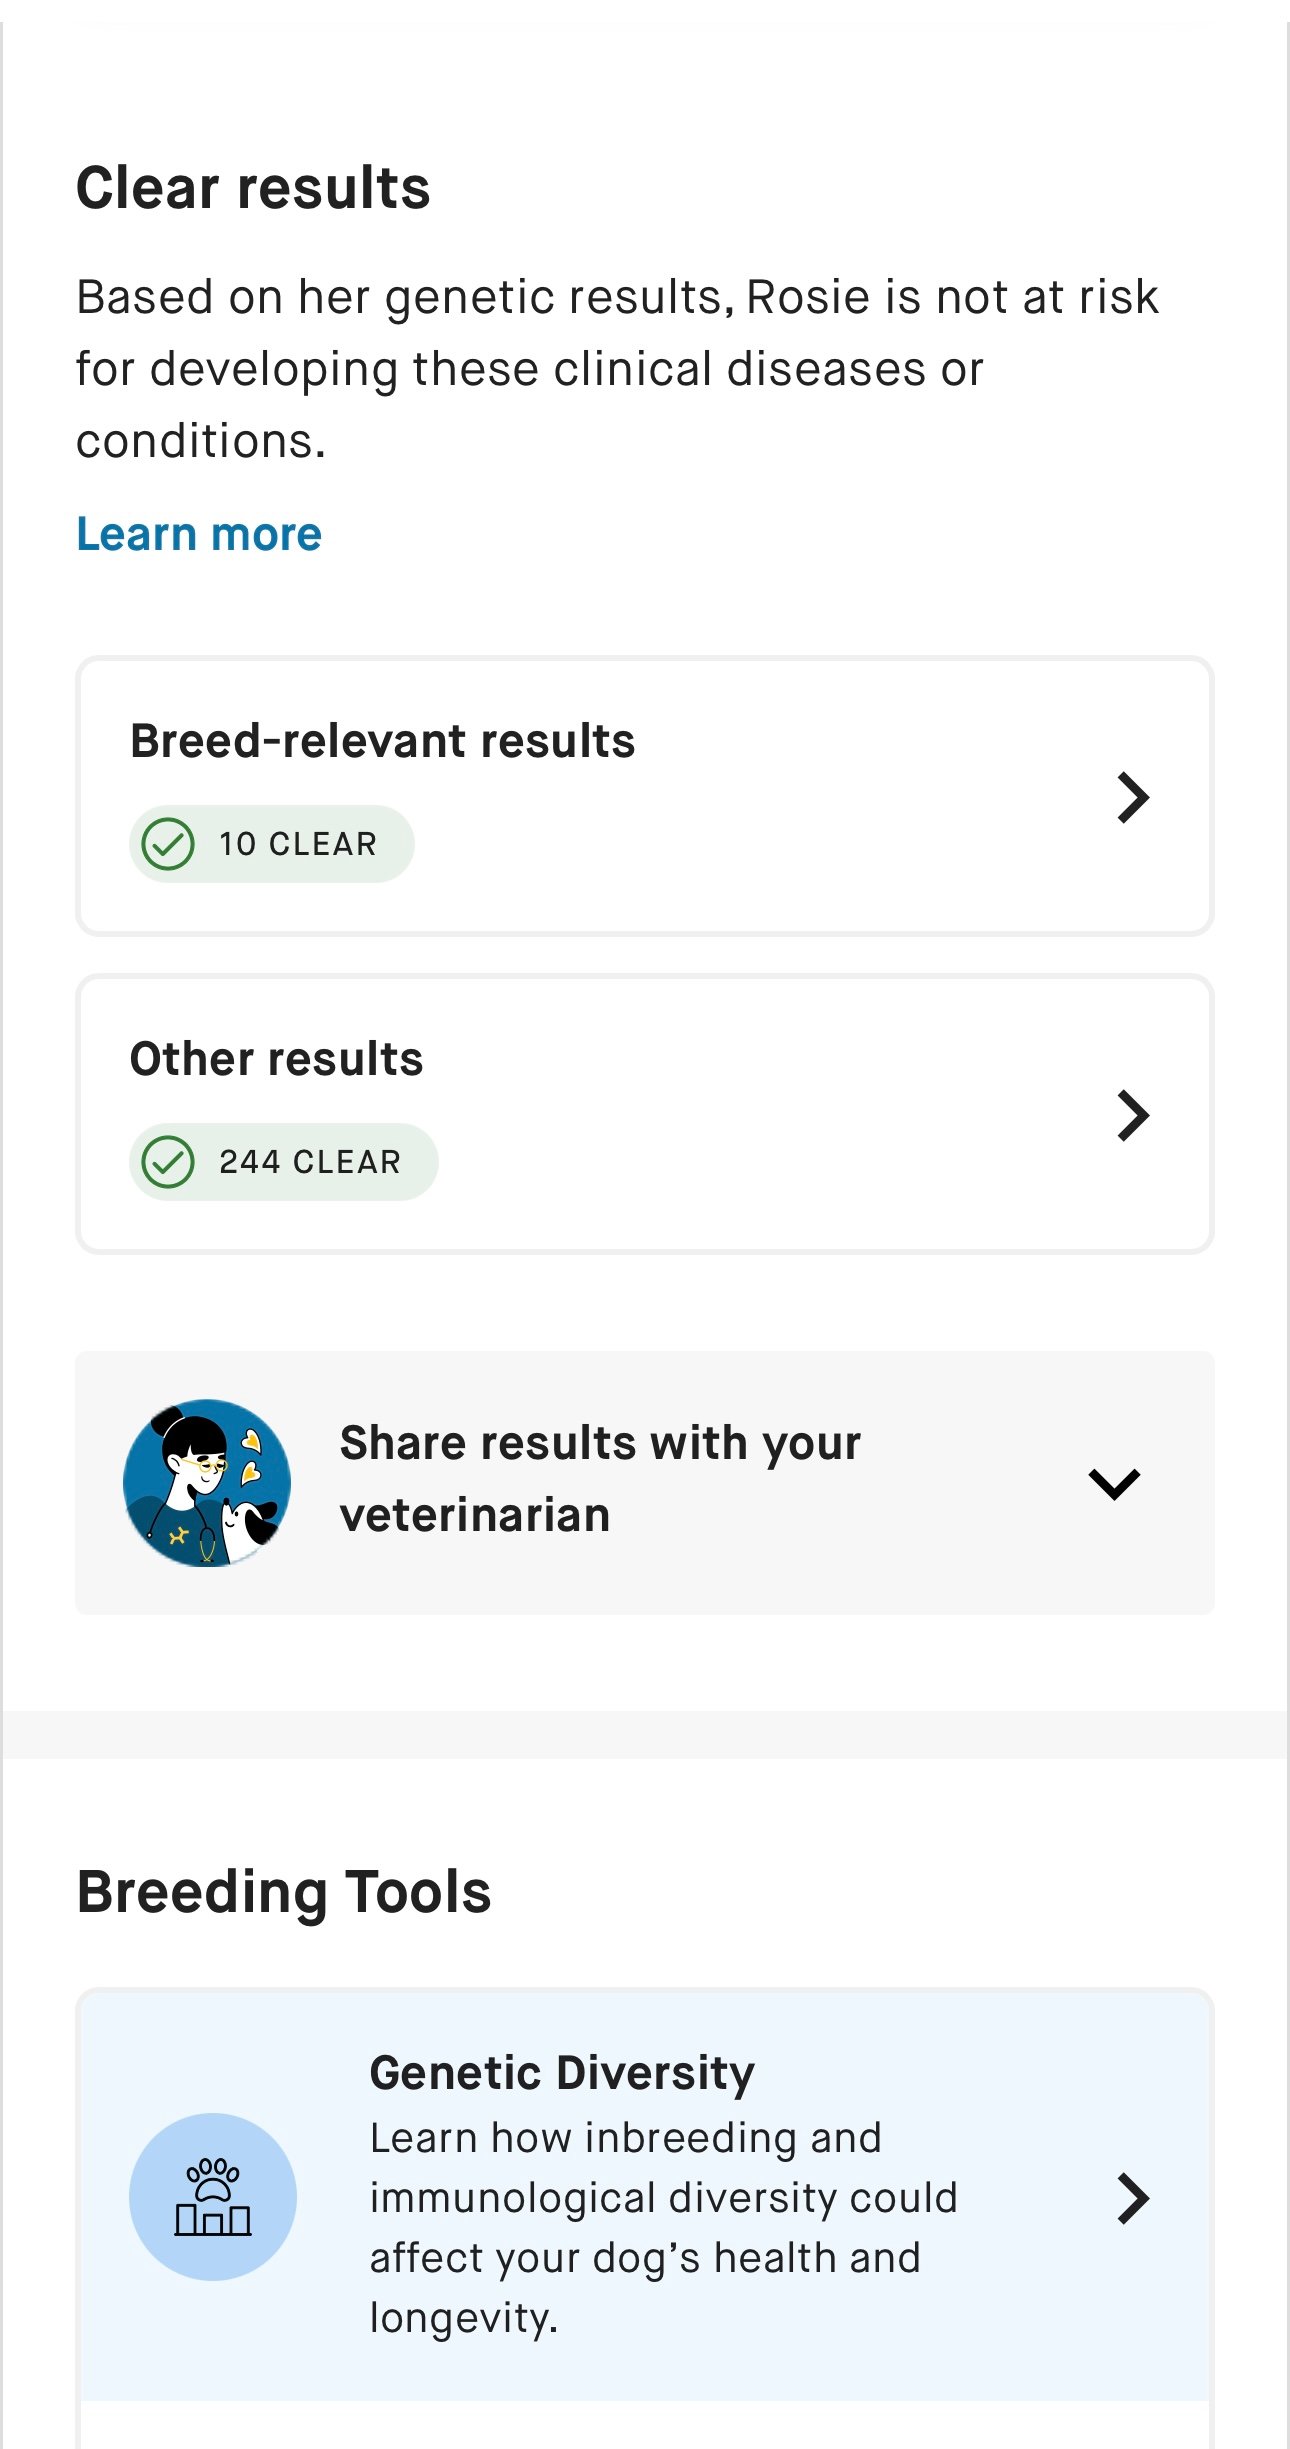
Task: Select the 244 CLEAR badge label
Action: (x=310, y=1162)
